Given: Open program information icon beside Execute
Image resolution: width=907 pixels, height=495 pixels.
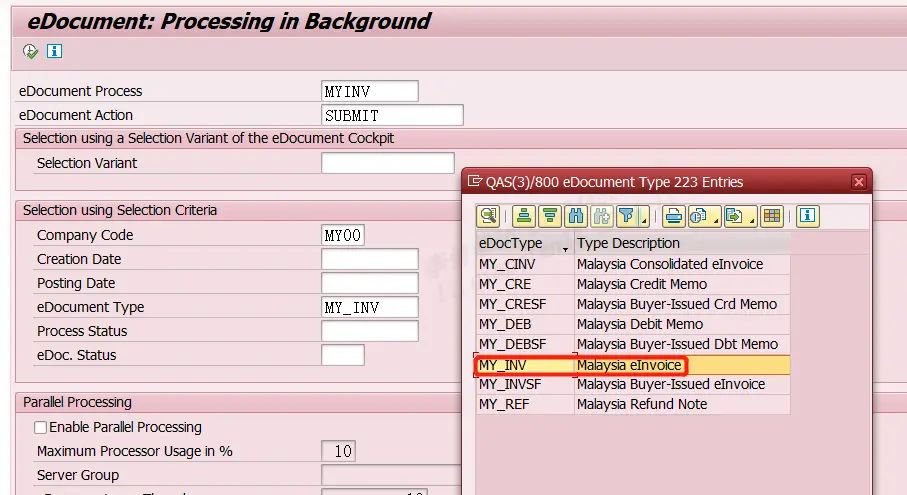Looking at the screenshot, I should point(55,51).
